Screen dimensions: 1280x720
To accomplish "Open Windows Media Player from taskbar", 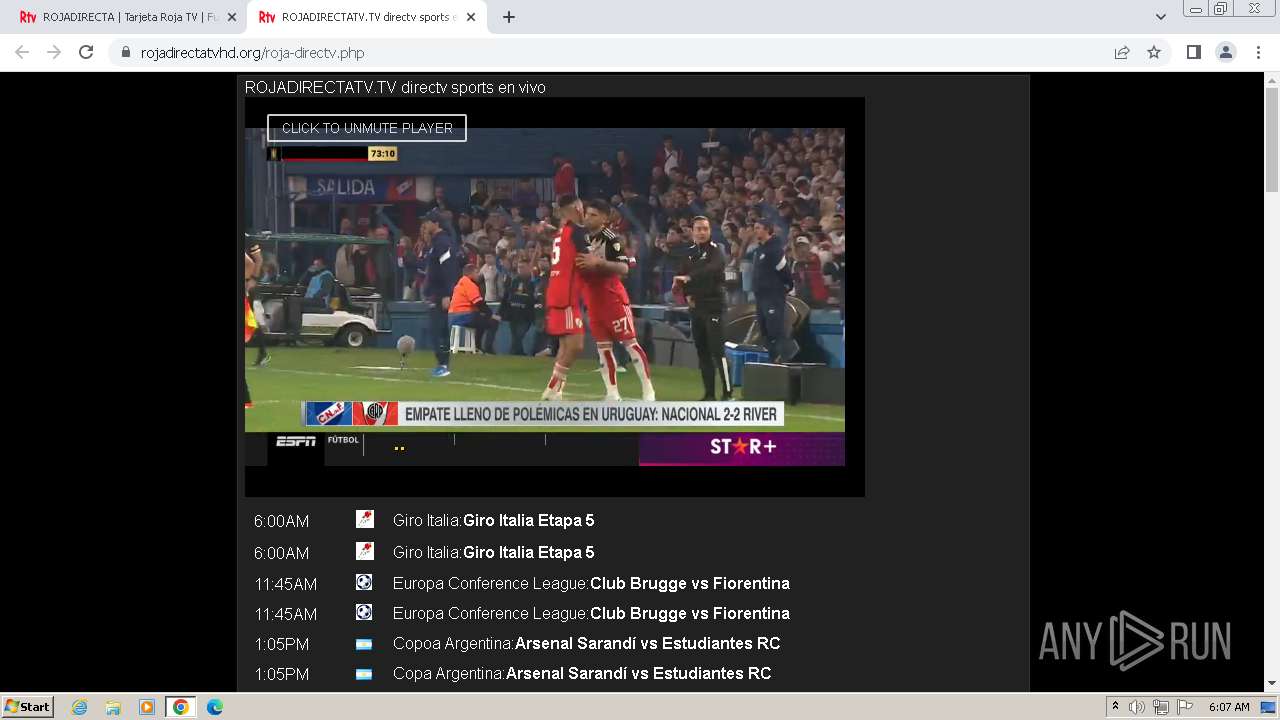I will pos(147,707).
